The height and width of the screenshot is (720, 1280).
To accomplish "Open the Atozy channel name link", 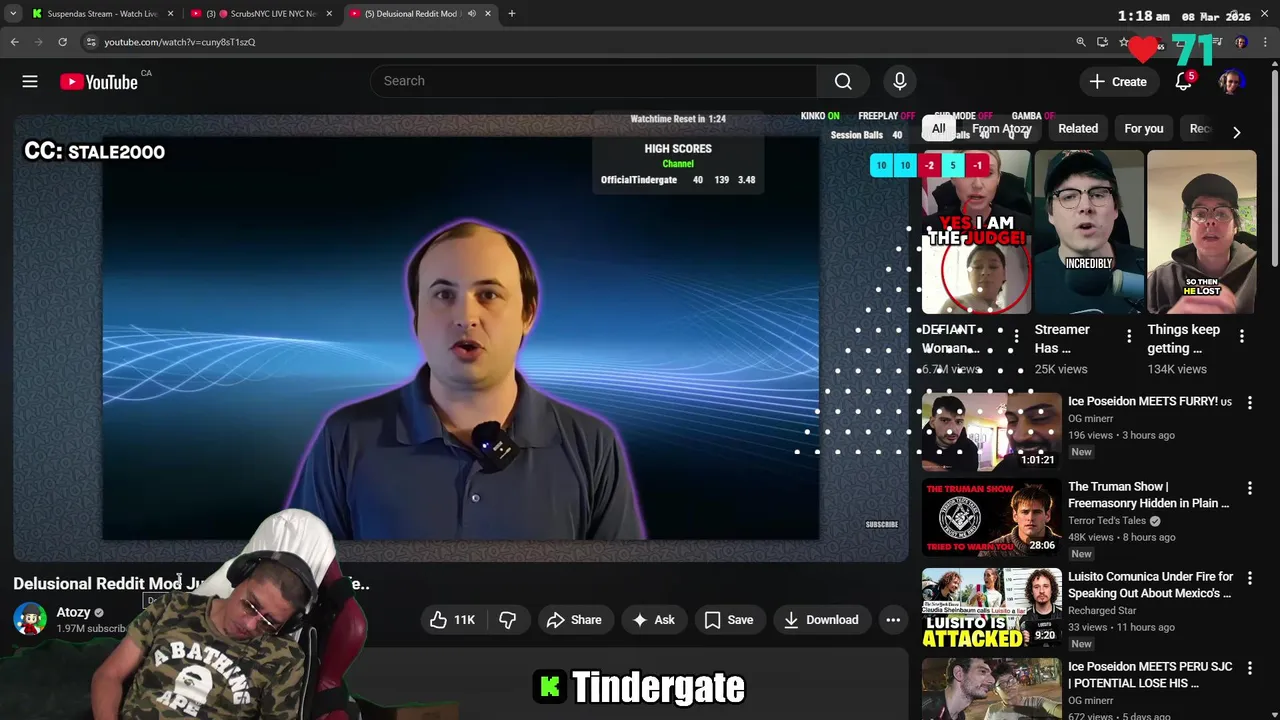I will [74, 612].
